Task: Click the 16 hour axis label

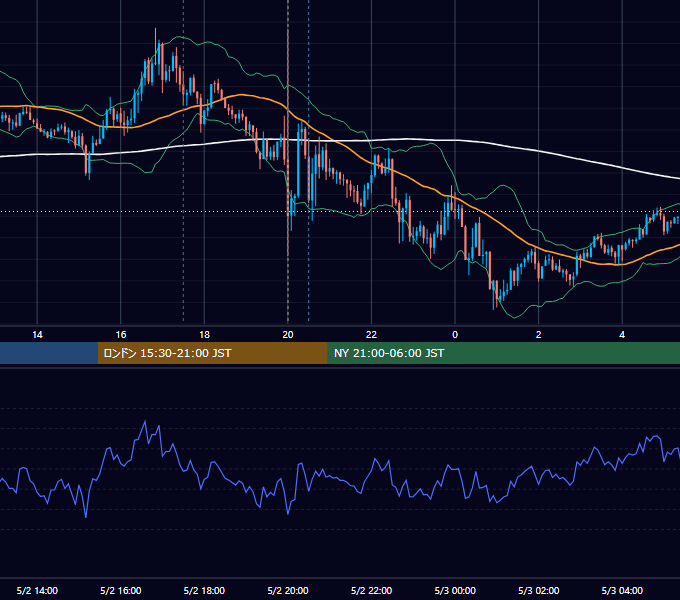Action: click(x=121, y=335)
